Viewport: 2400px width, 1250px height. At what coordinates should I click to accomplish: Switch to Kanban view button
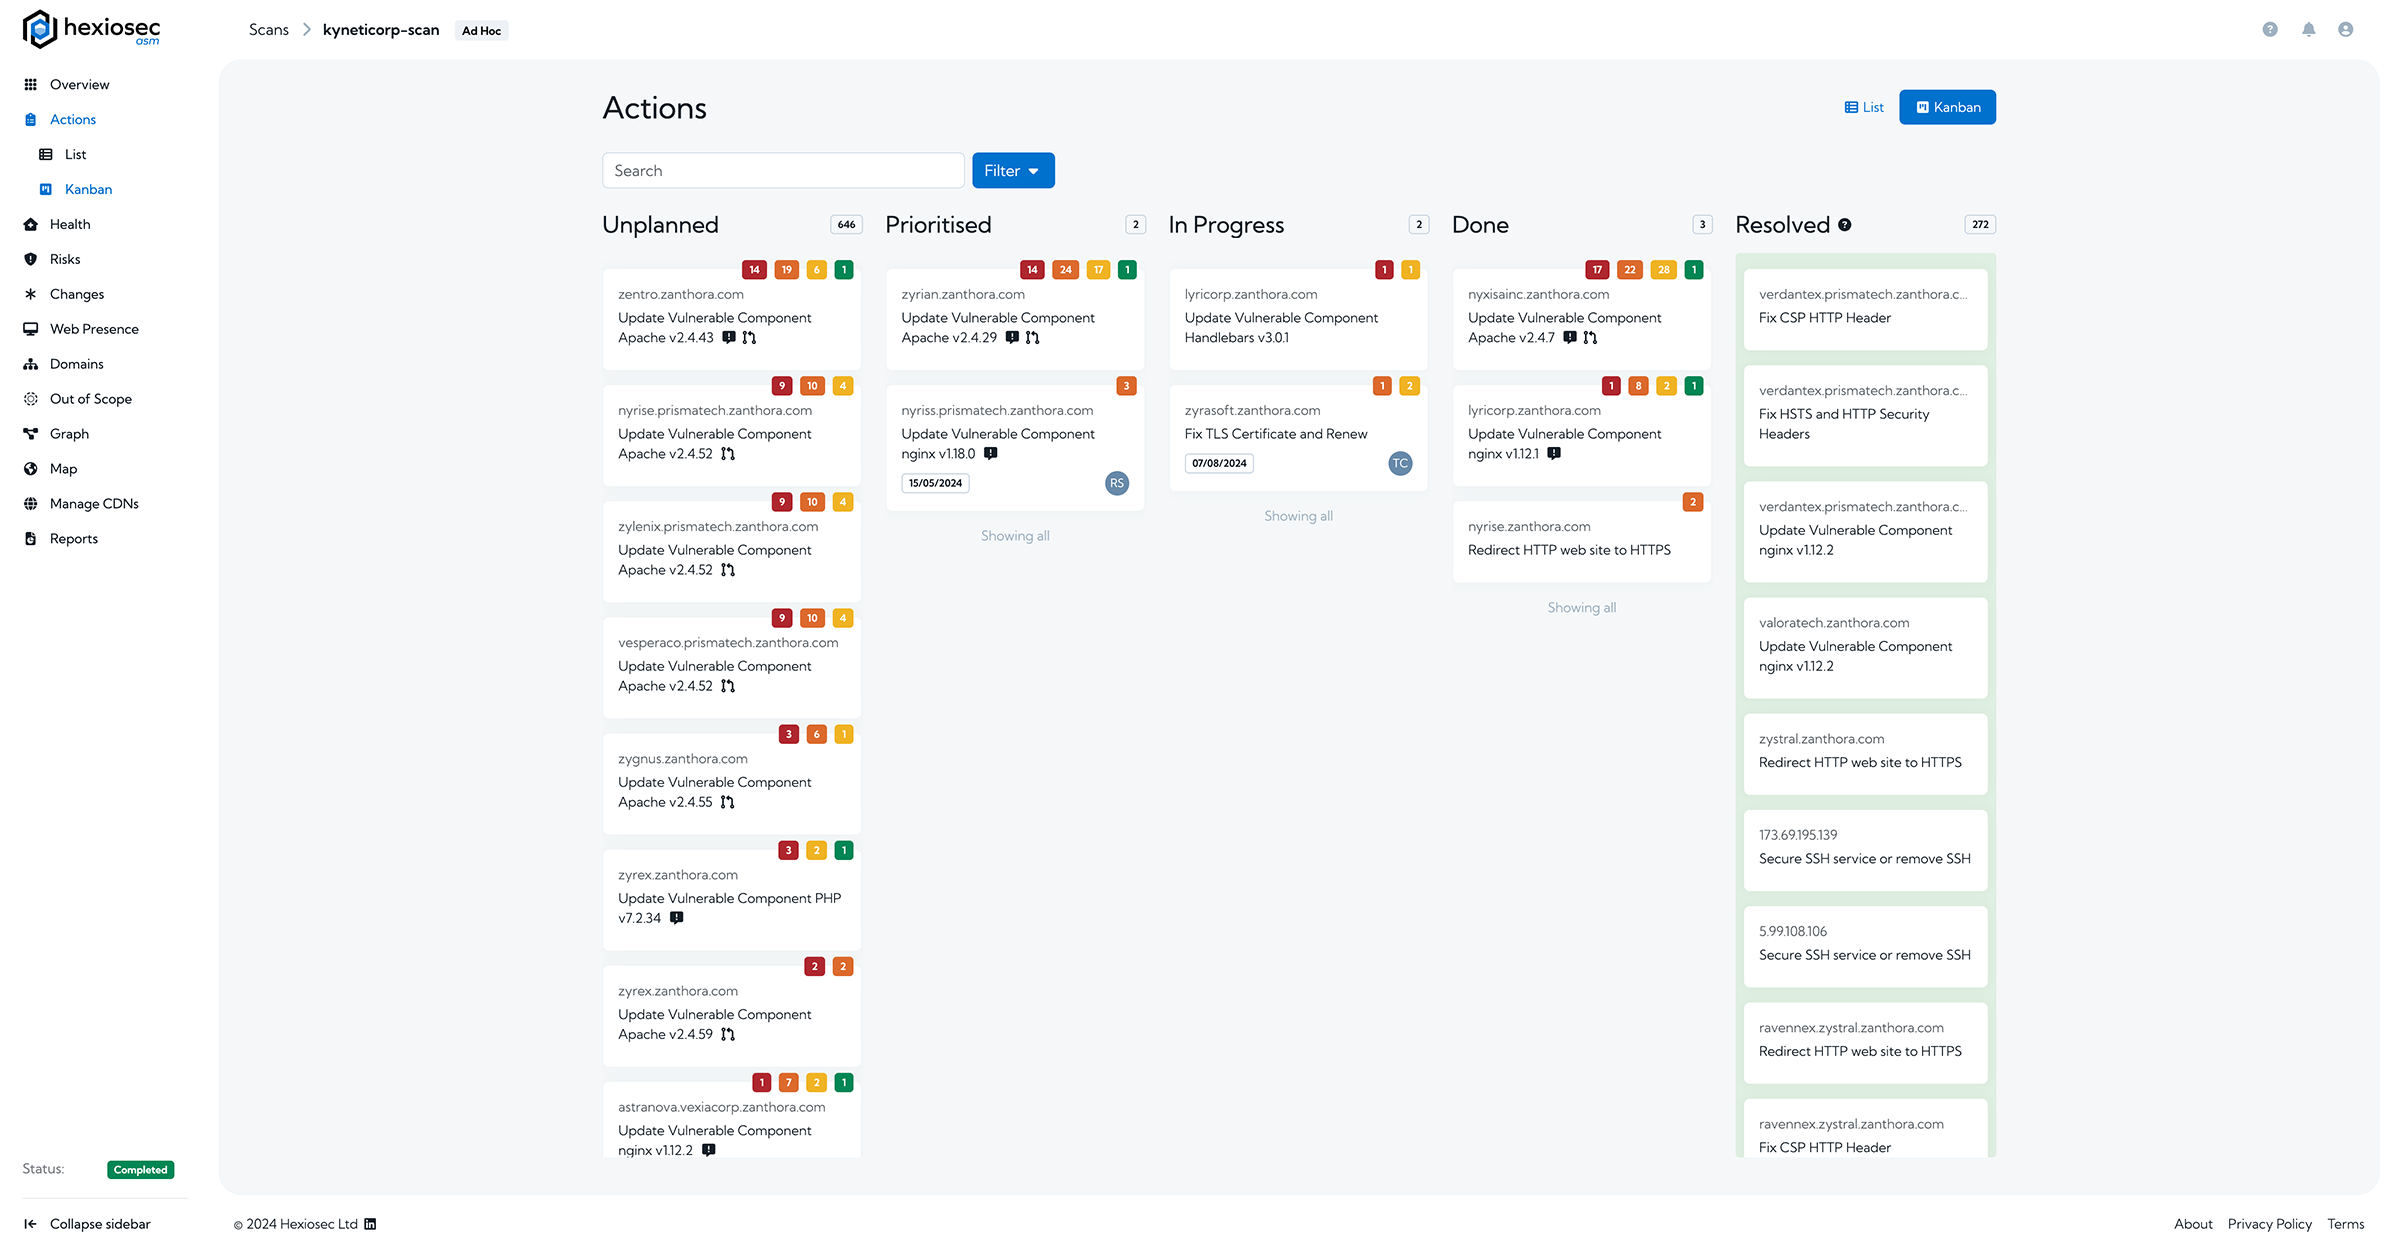1947,107
